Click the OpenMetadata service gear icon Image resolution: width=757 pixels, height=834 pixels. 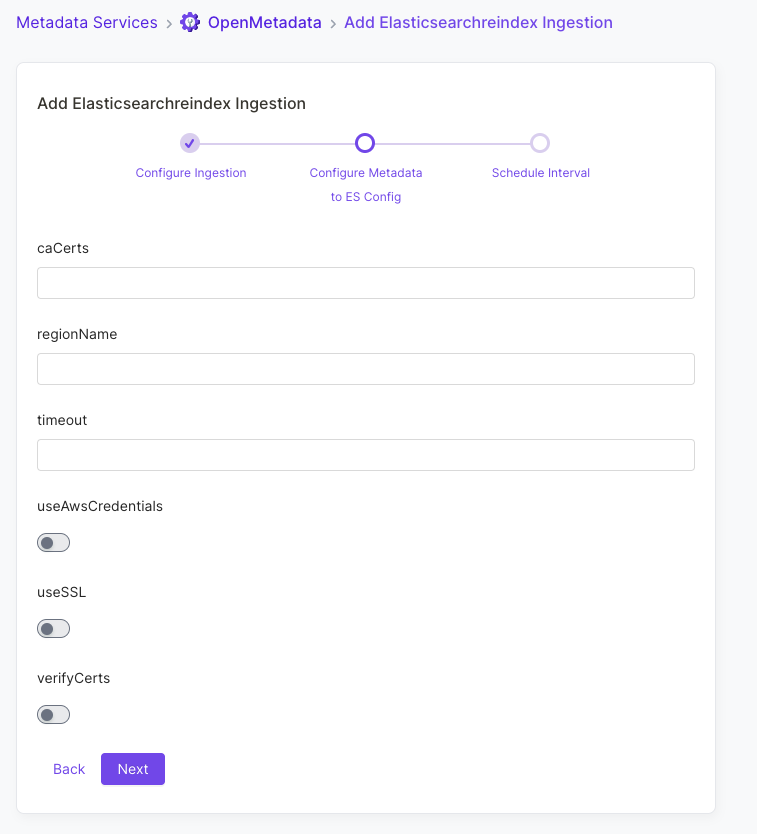tap(189, 22)
